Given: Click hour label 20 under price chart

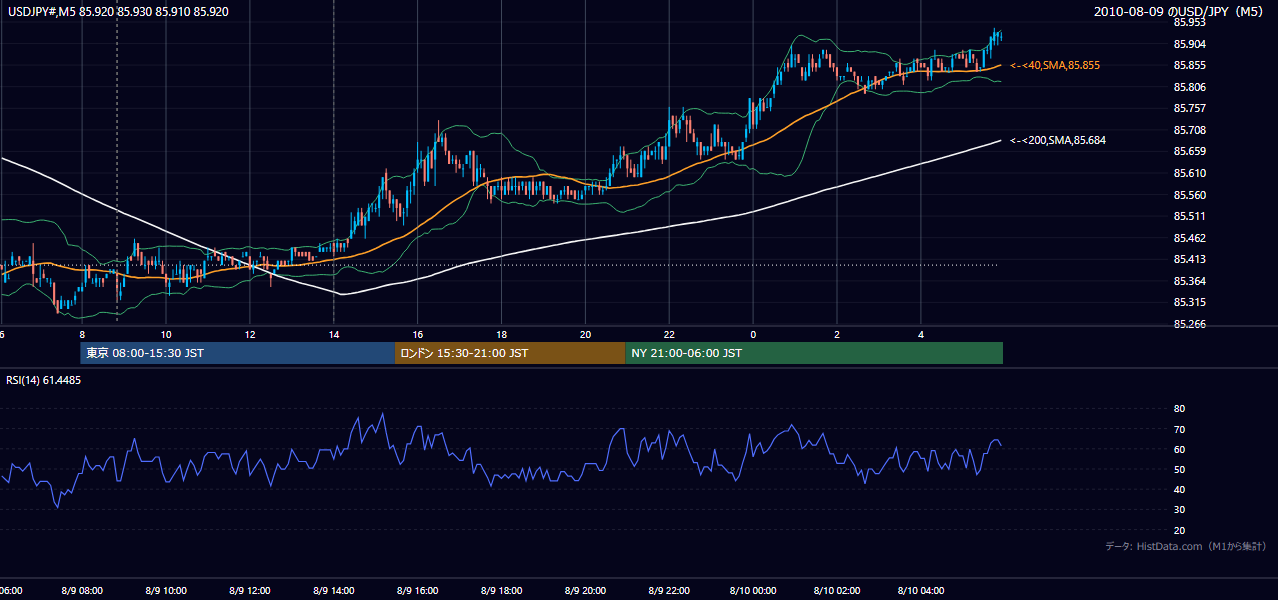Looking at the screenshot, I should coord(586,334).
